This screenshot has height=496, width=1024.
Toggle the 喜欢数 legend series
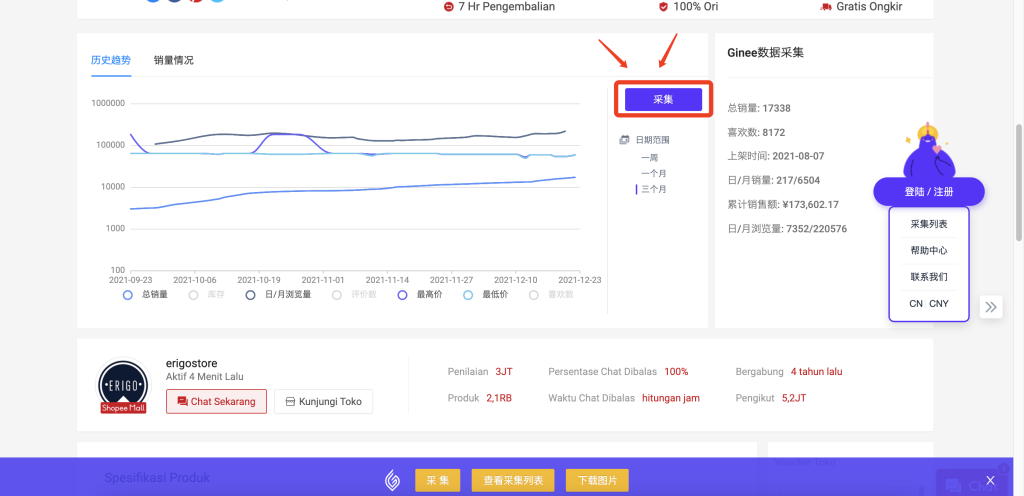point(551,294)
